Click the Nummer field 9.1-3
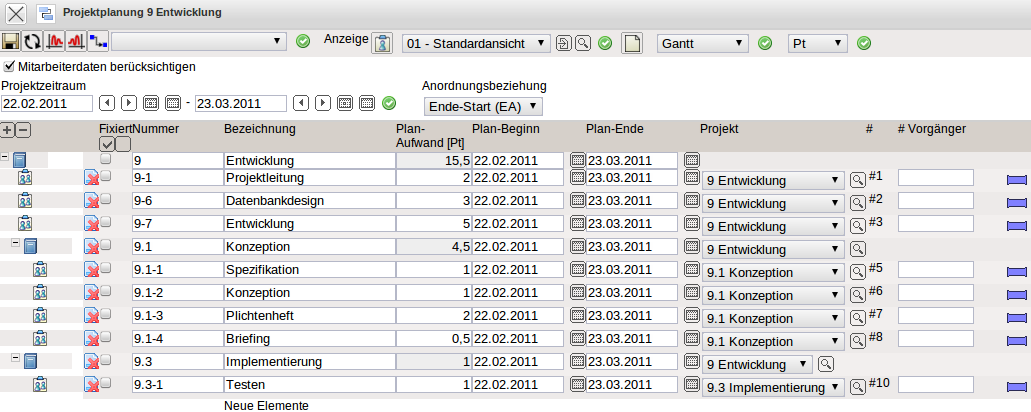The image size is (1031, 412). click(177, 315)
